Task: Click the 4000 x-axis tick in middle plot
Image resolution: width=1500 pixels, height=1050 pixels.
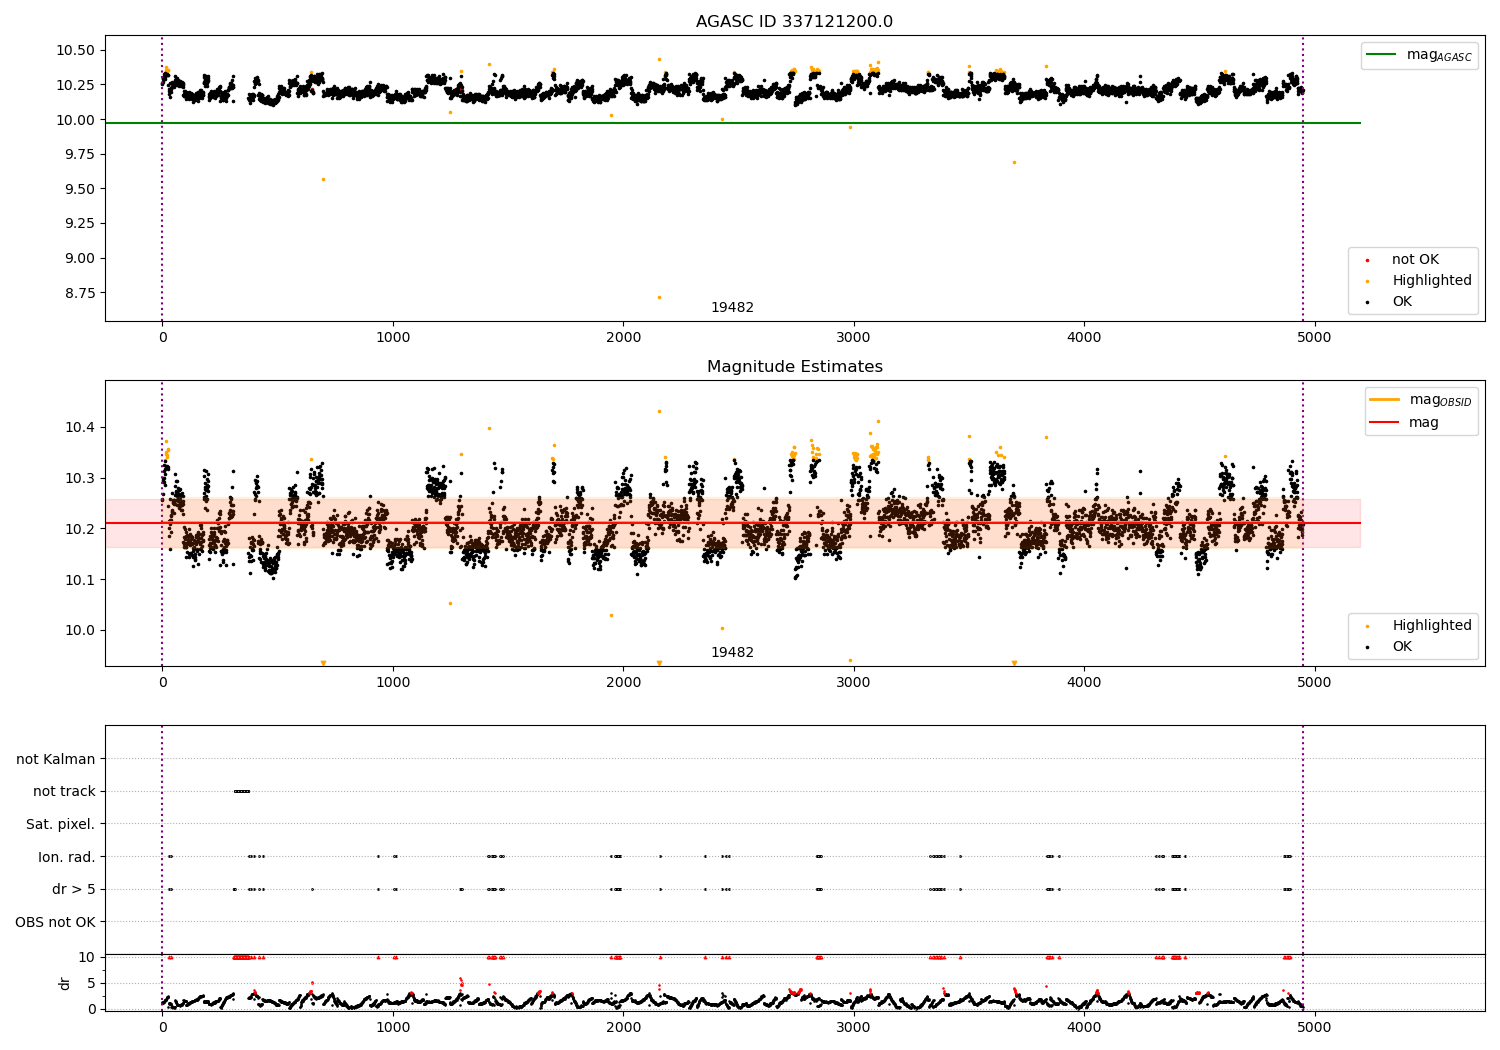Action: 1084,682
